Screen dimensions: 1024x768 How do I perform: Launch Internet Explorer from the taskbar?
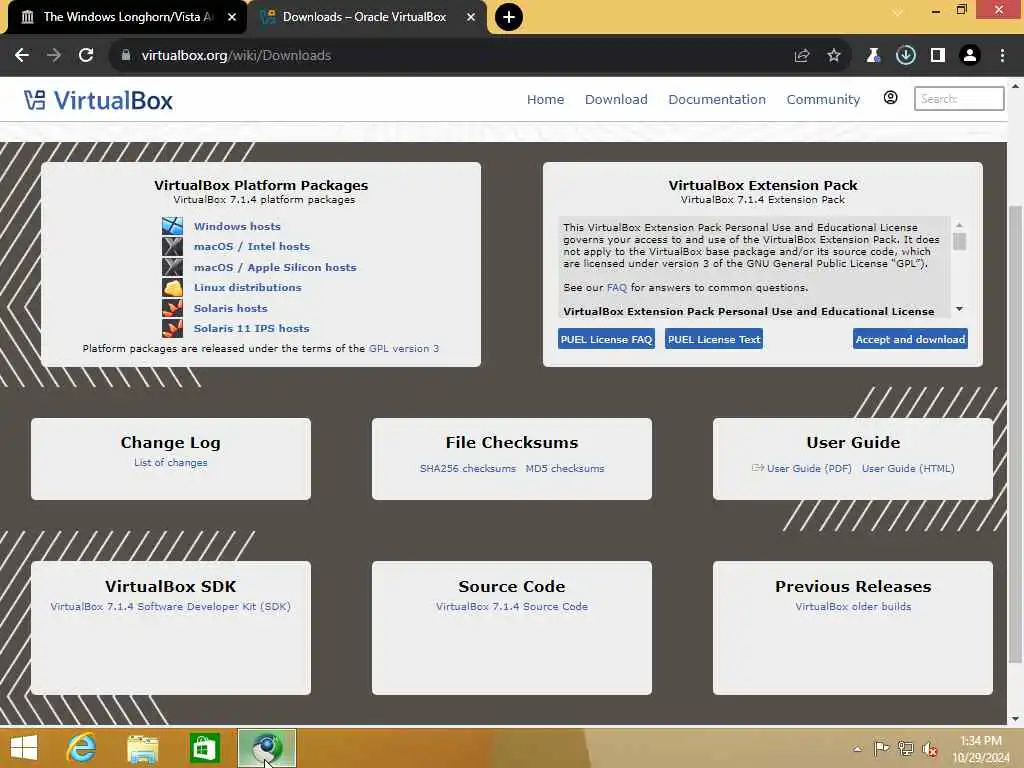tap(81, 748)
